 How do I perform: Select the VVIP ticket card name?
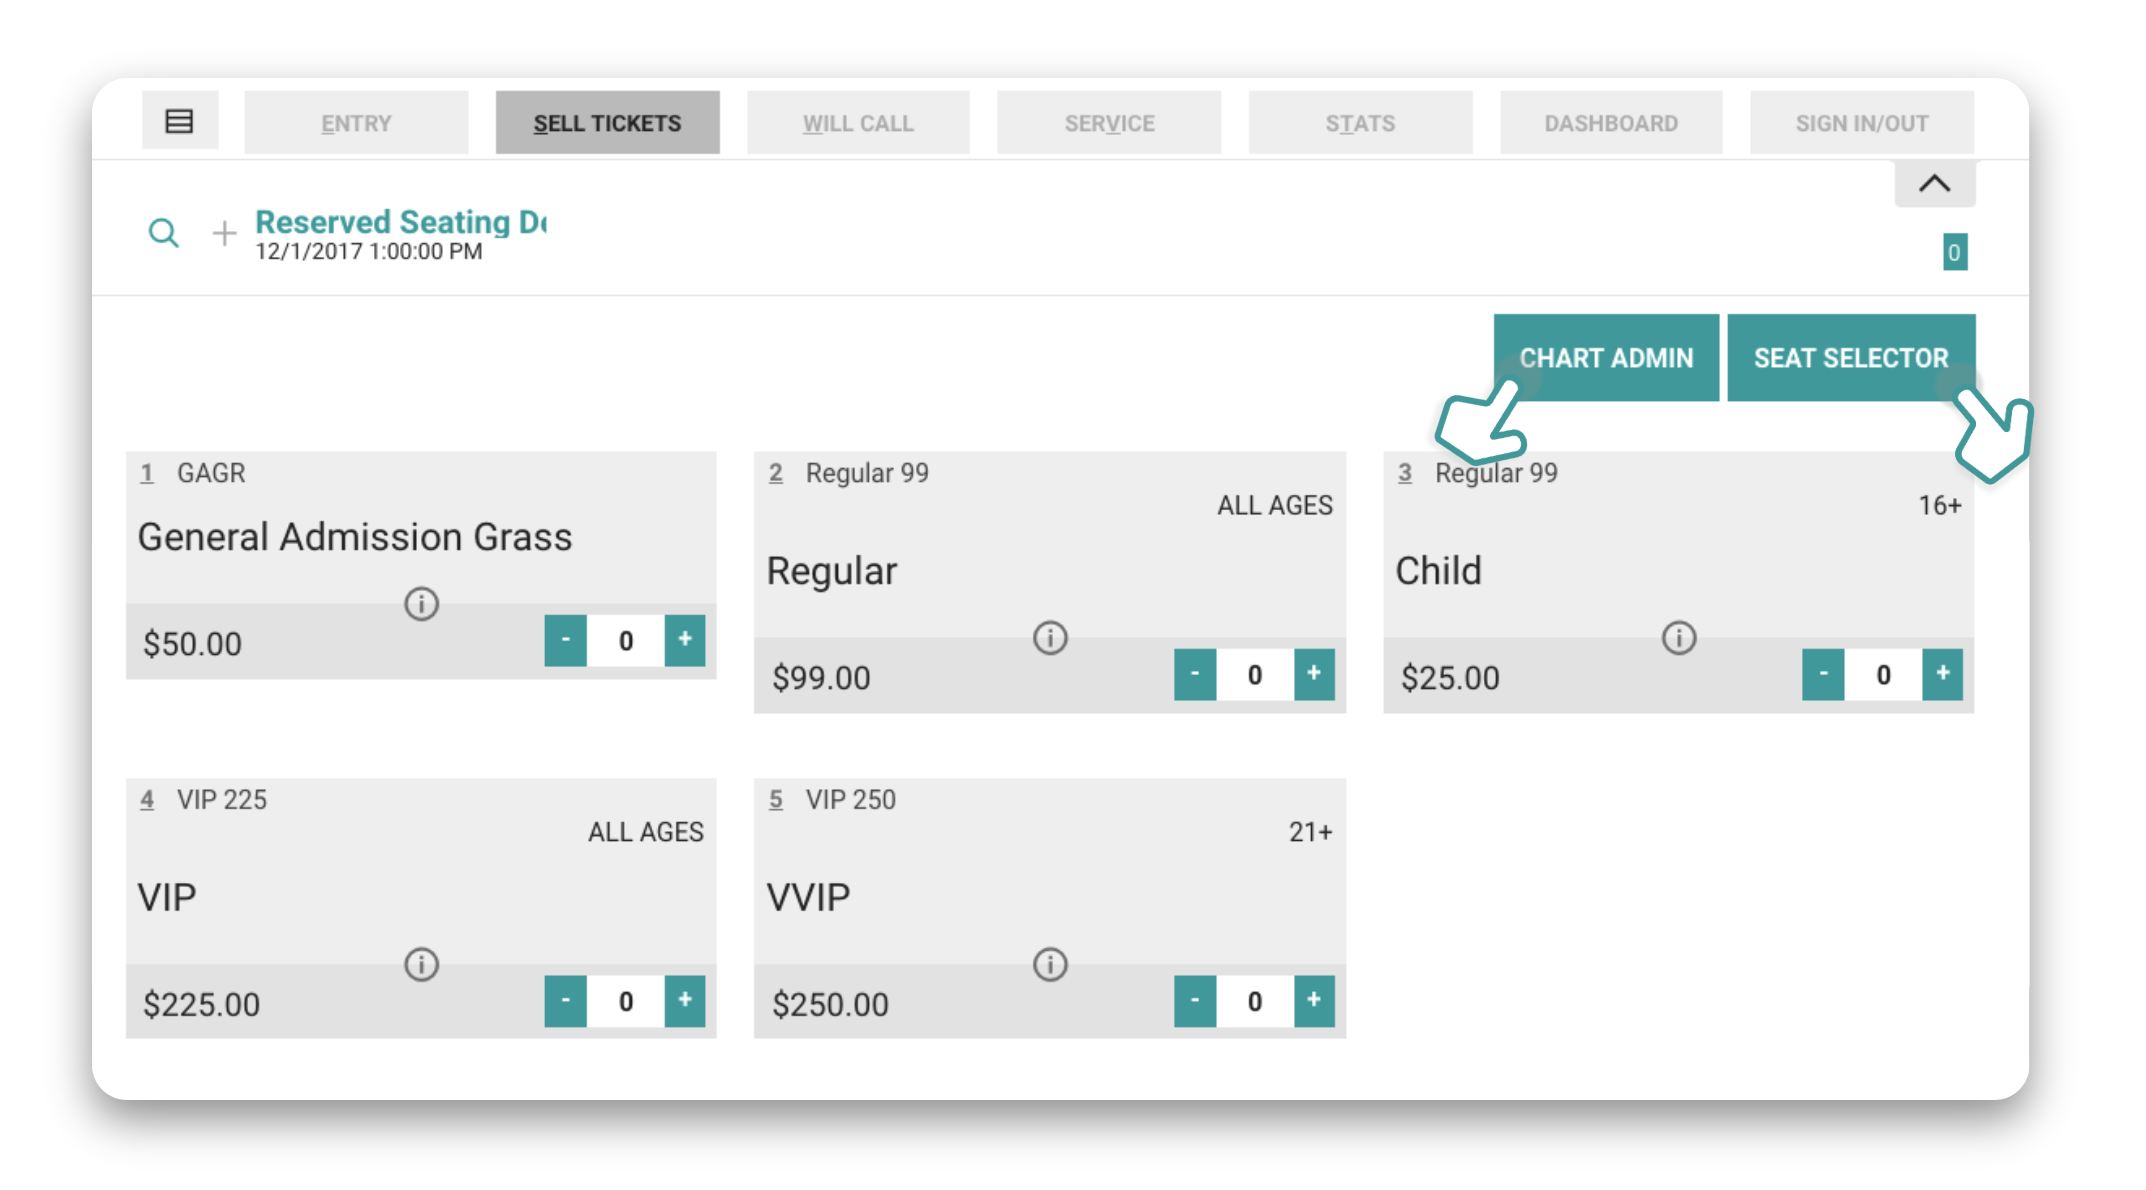(x=808, y=897)
